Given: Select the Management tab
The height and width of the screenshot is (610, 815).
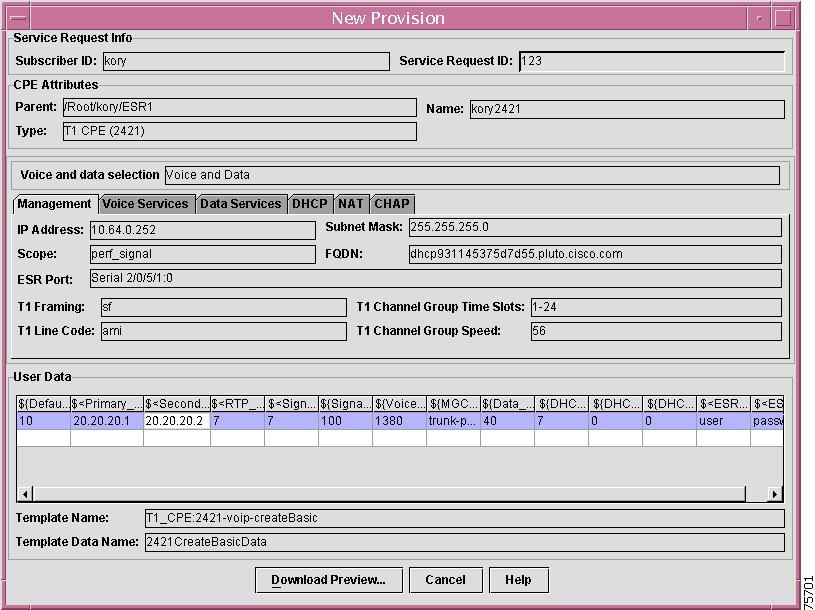Looking at the screenshot, I should tap(54, 203).
